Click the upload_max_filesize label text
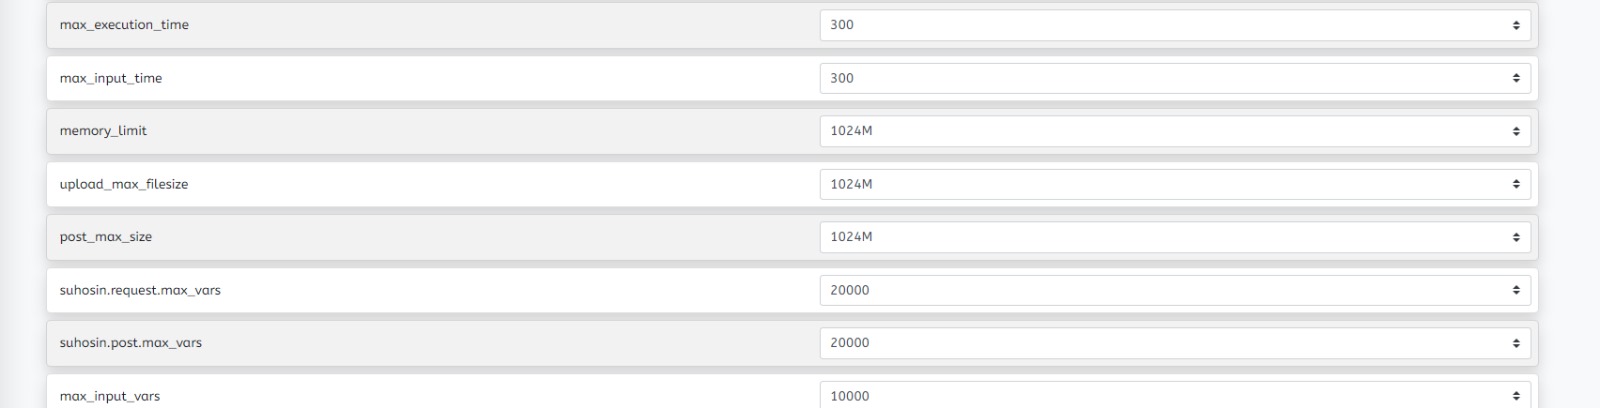1600x408 pixels. 124,184
